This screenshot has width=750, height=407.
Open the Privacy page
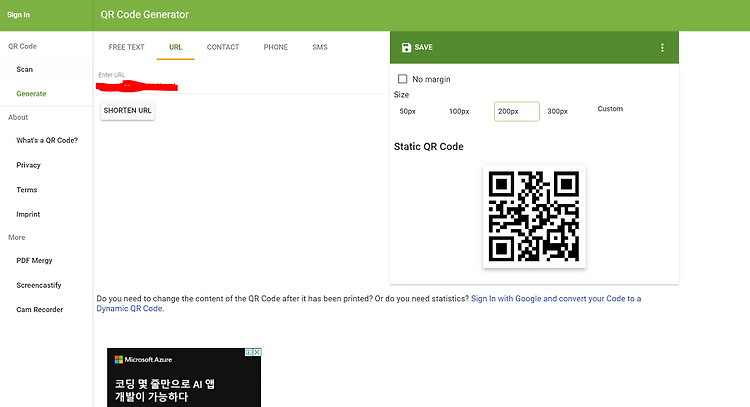(x=28, y=165)
